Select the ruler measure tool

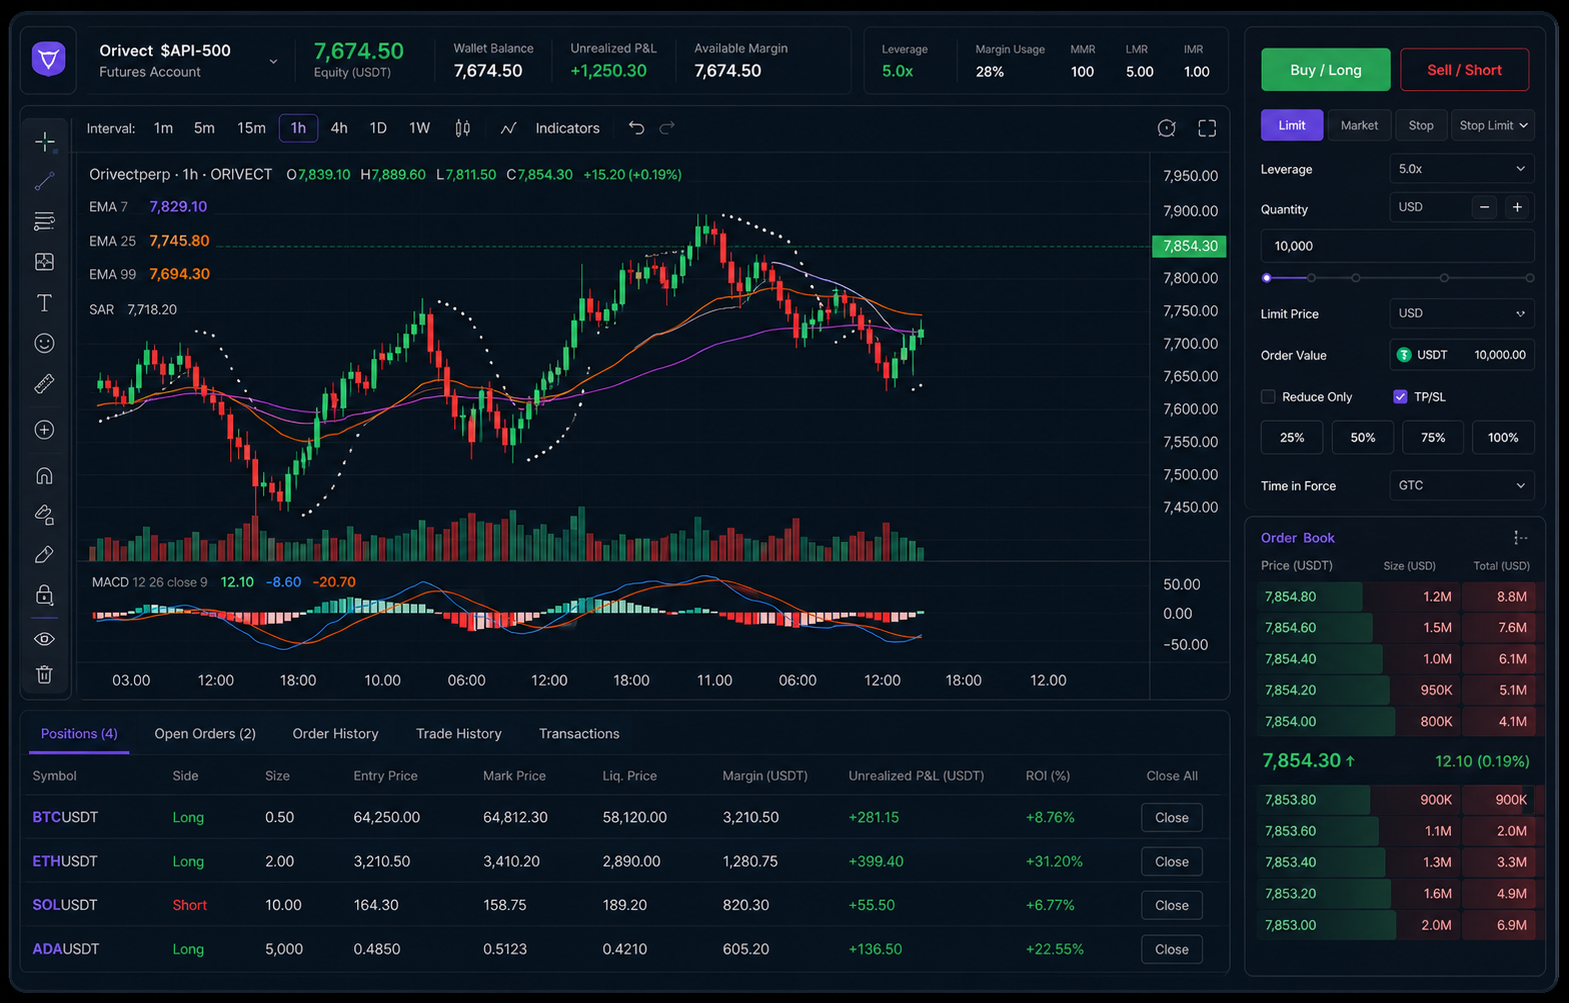point(45,384)
